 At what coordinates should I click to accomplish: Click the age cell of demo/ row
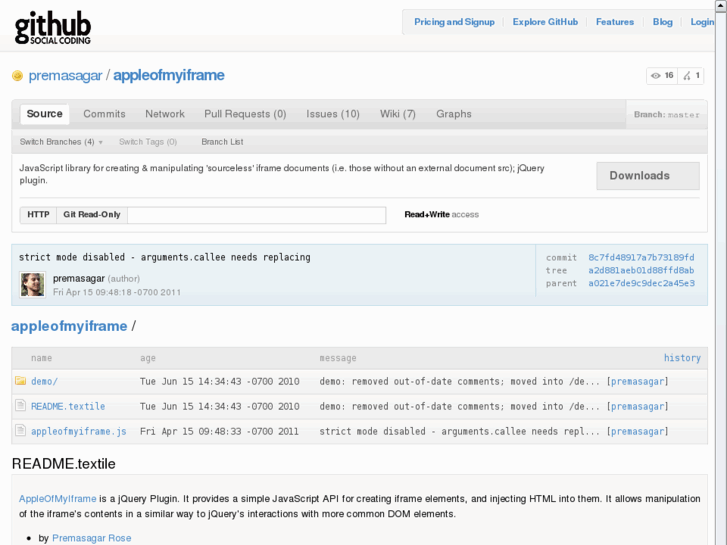(x=220, y=381)
